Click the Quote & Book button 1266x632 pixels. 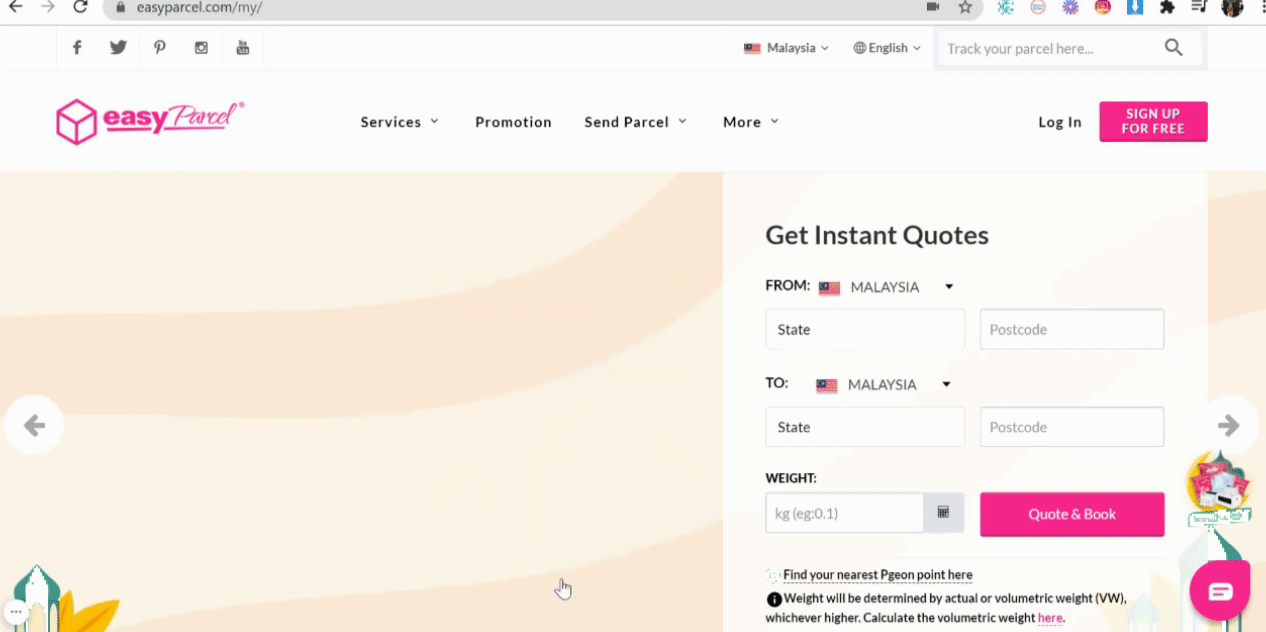coord(1072,514)
